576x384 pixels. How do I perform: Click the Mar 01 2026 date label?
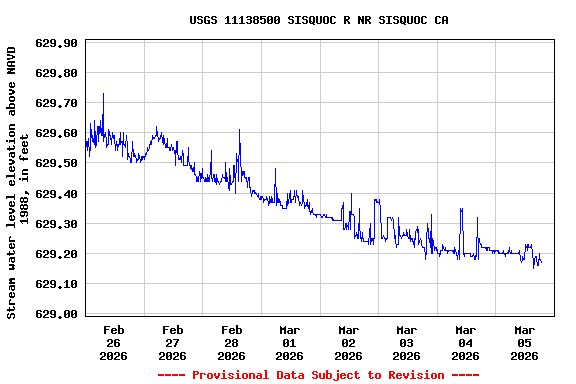(x=289, y=343)
